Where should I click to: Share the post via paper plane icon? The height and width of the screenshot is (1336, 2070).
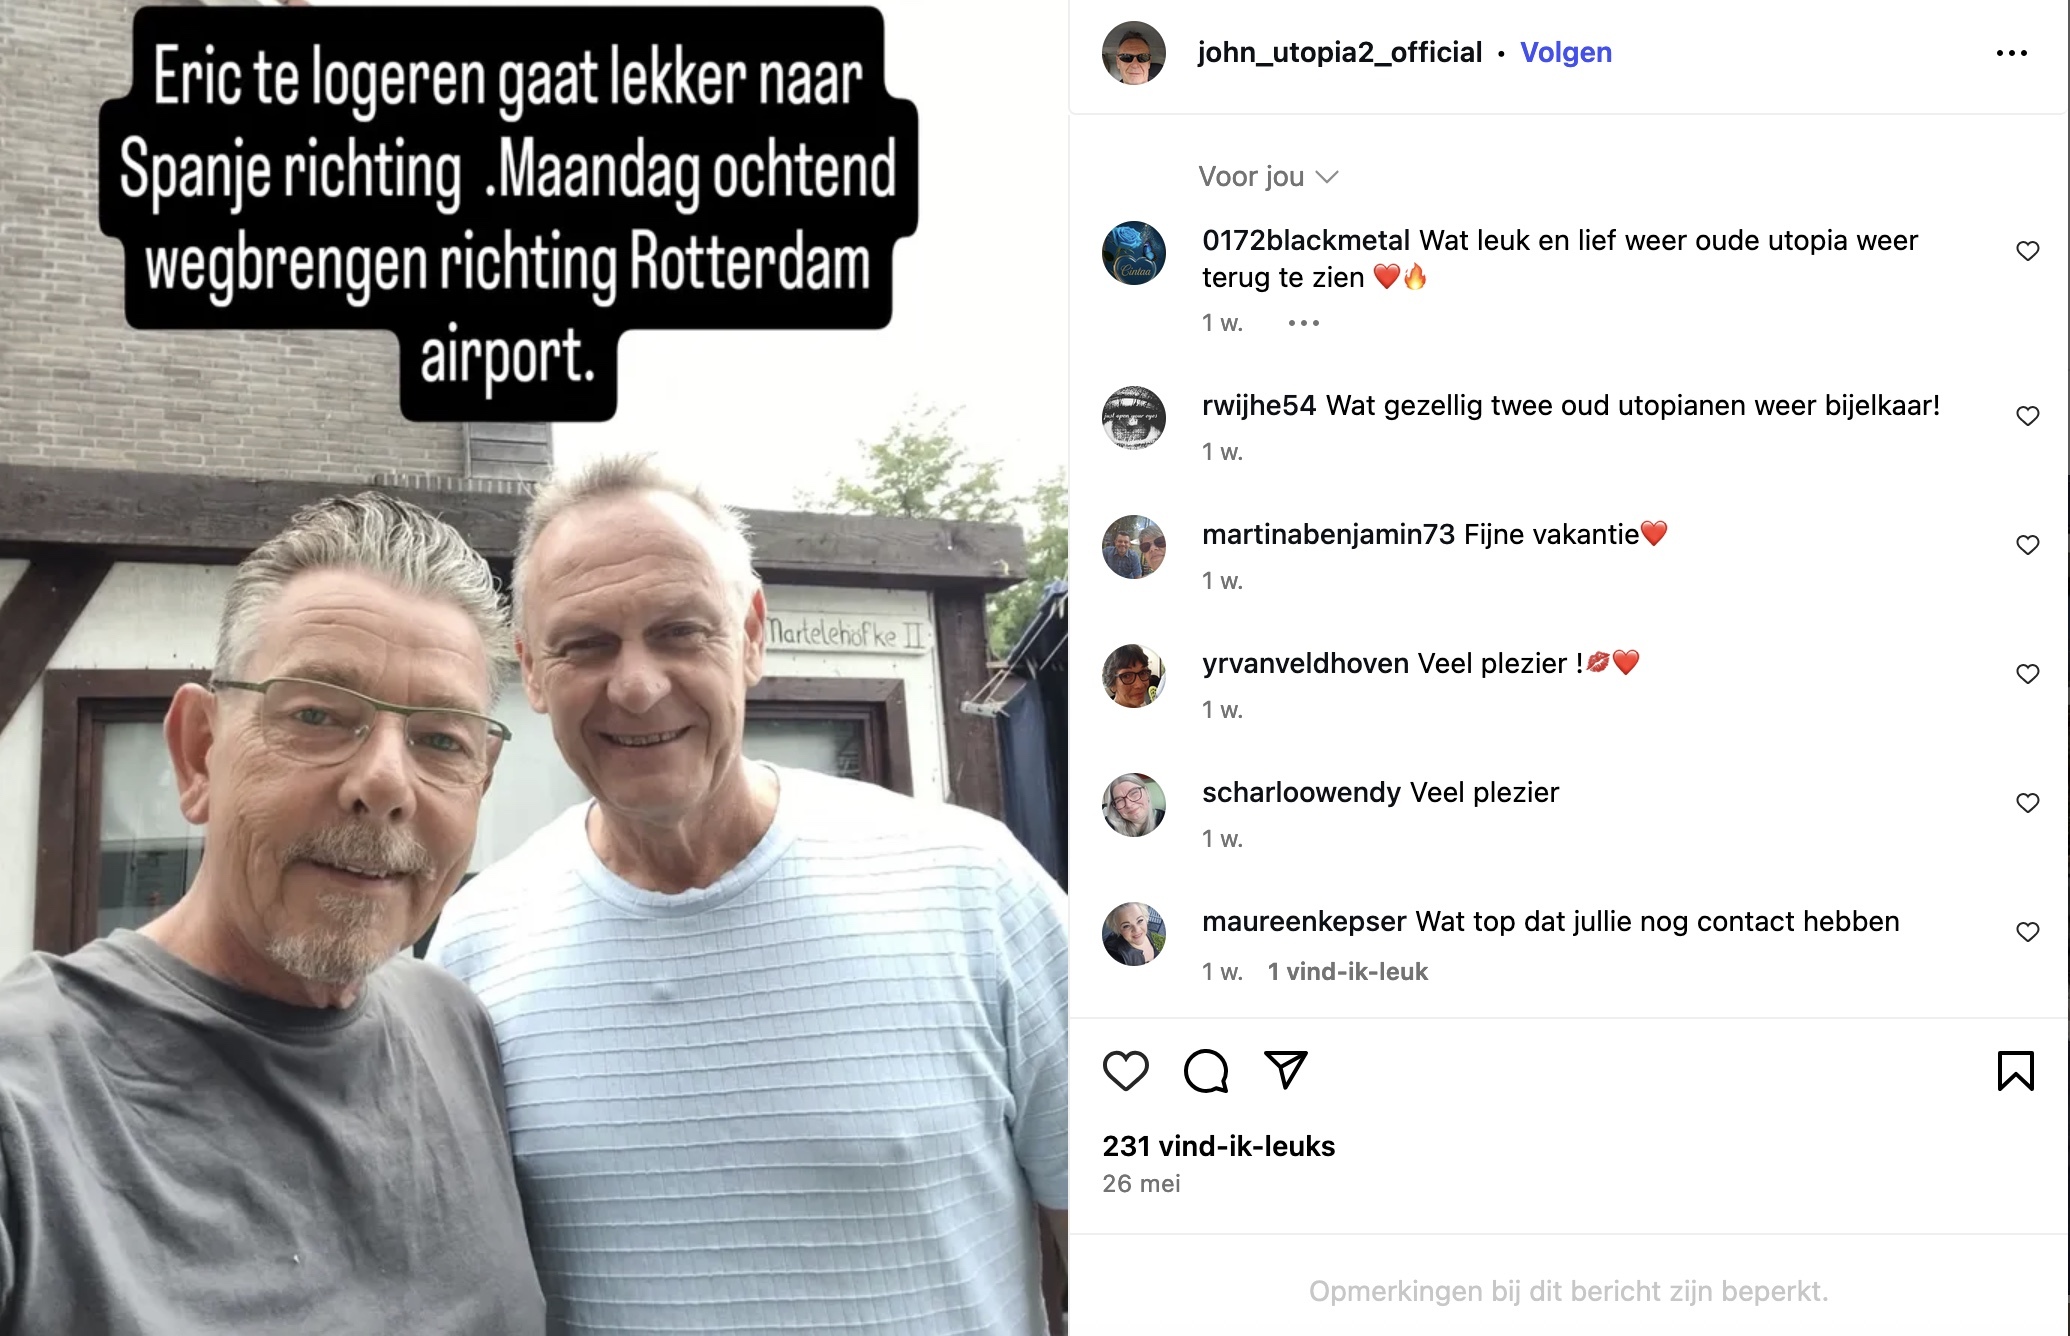click(1285, 1070)
